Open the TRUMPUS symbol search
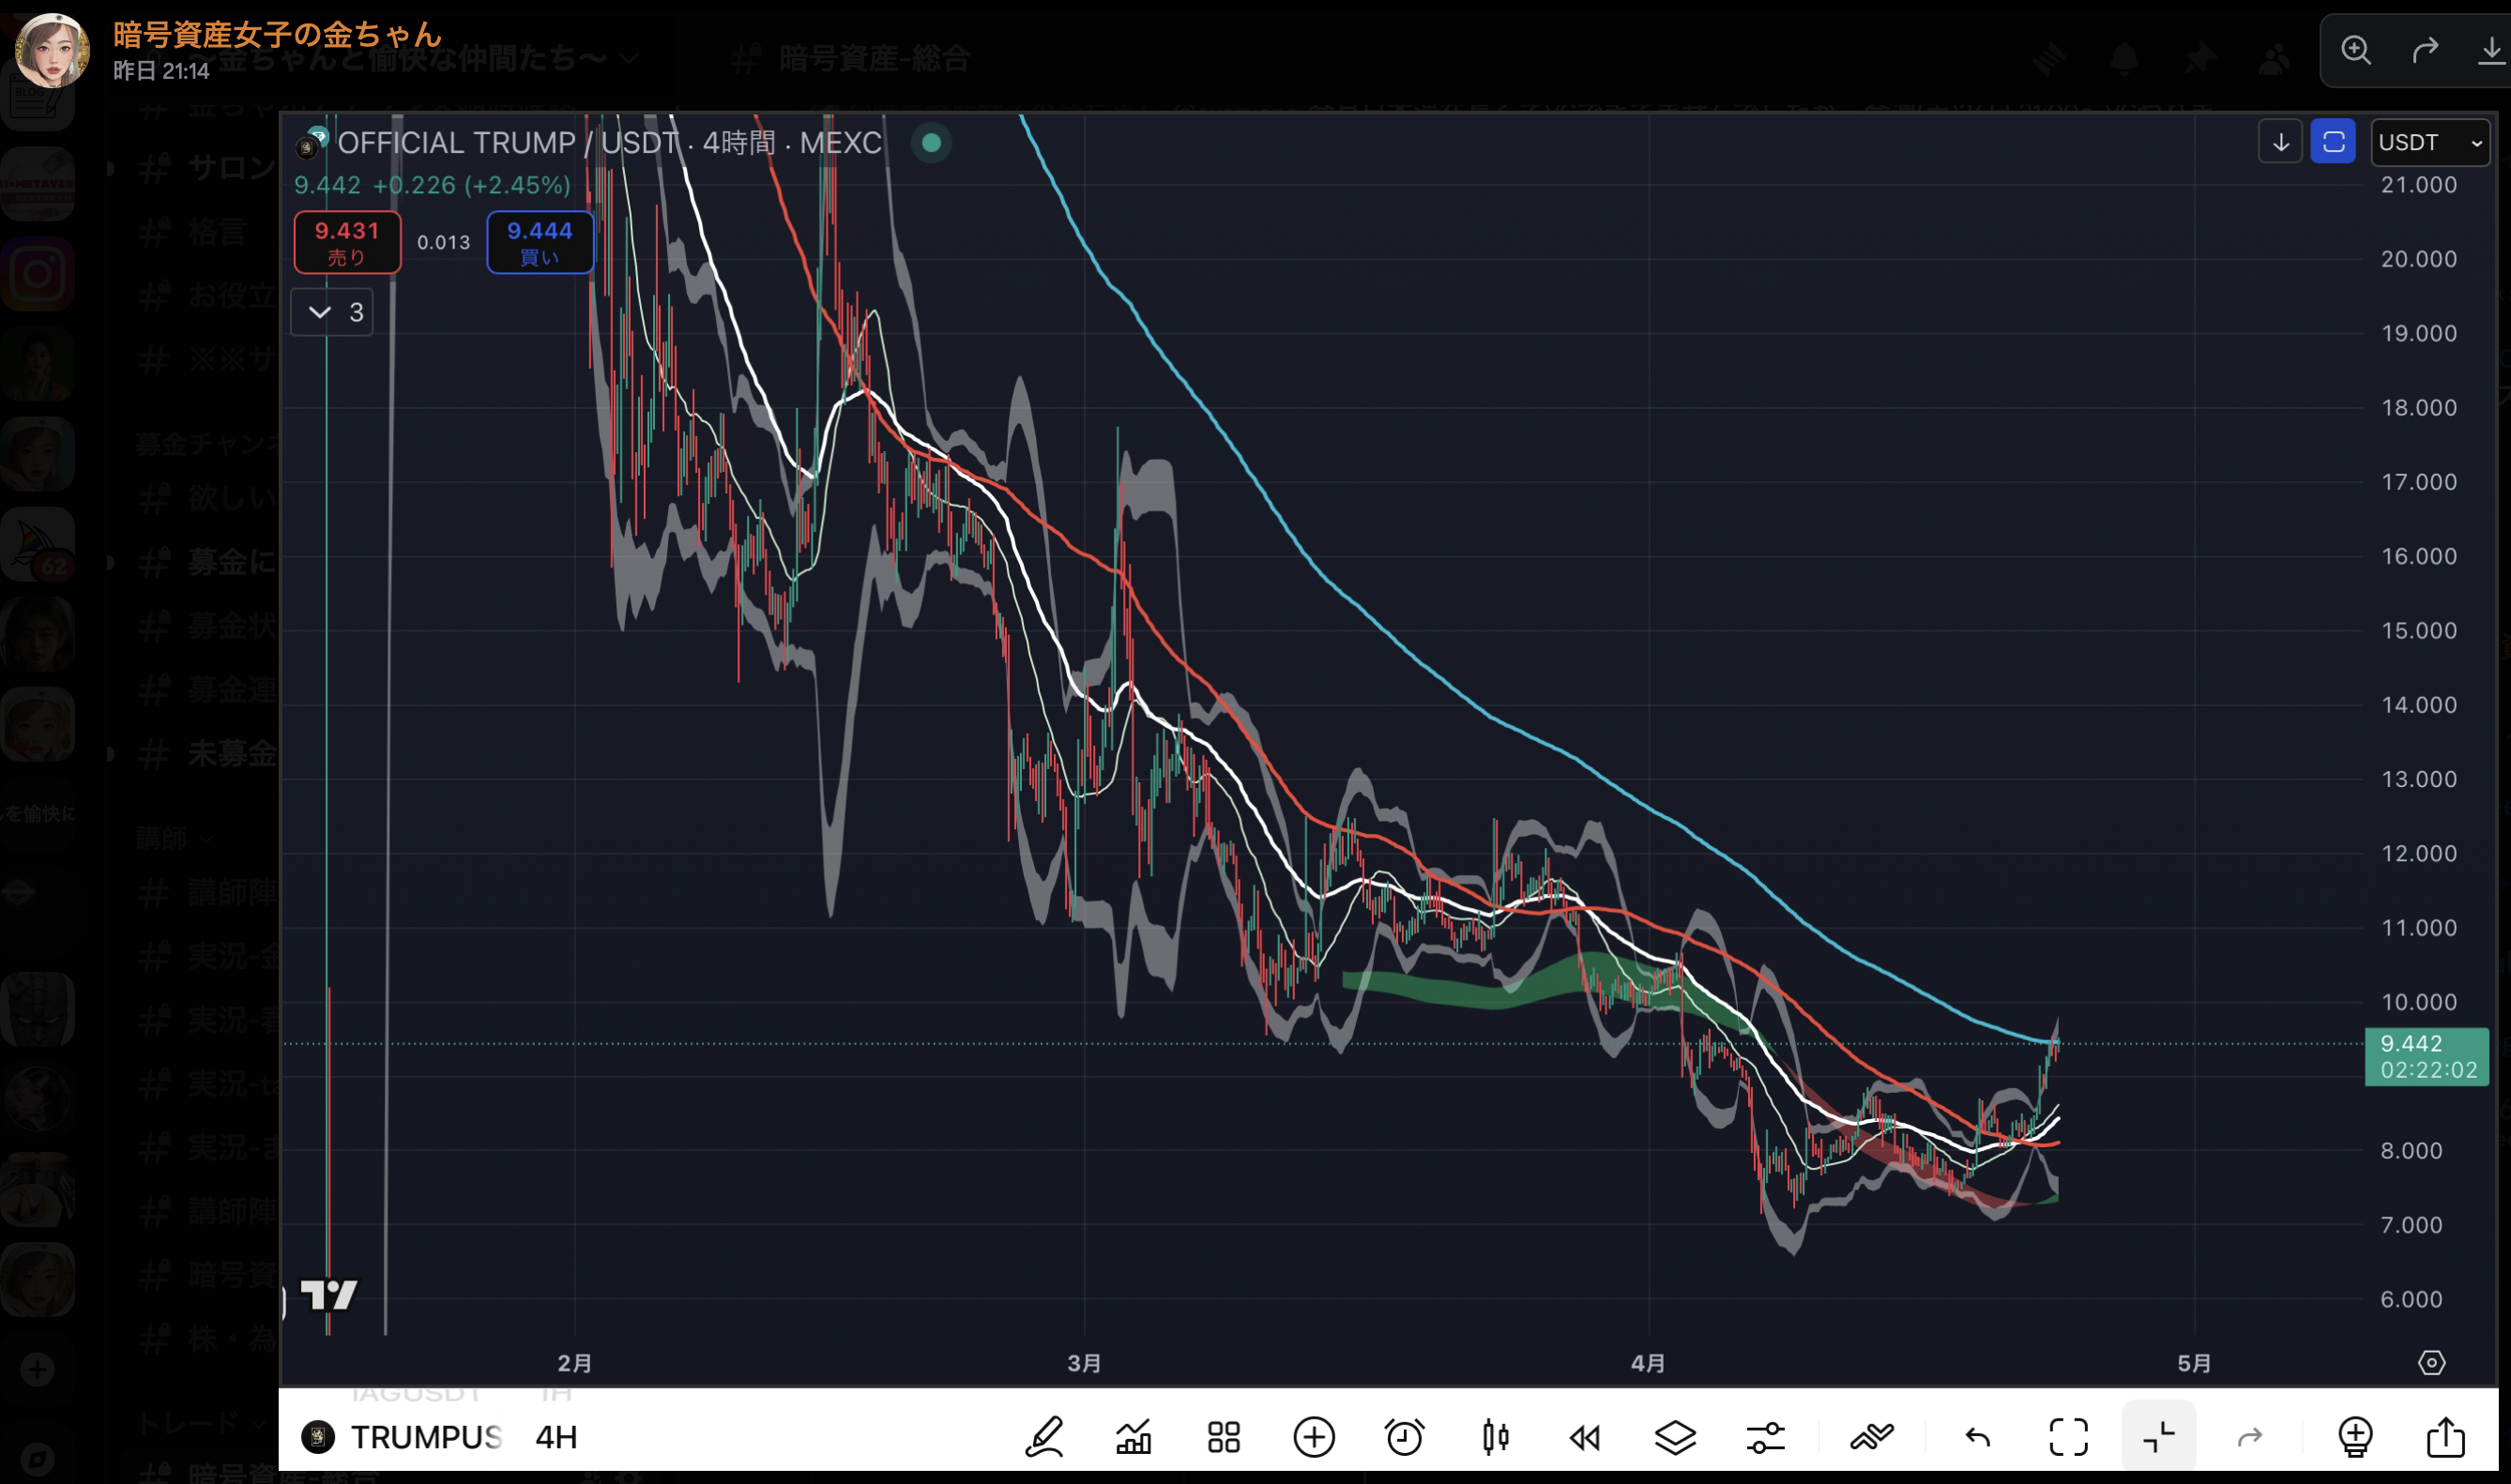Image resolution: width=2511 pixels, height=1484 pixels. [x=426, y=1438]
